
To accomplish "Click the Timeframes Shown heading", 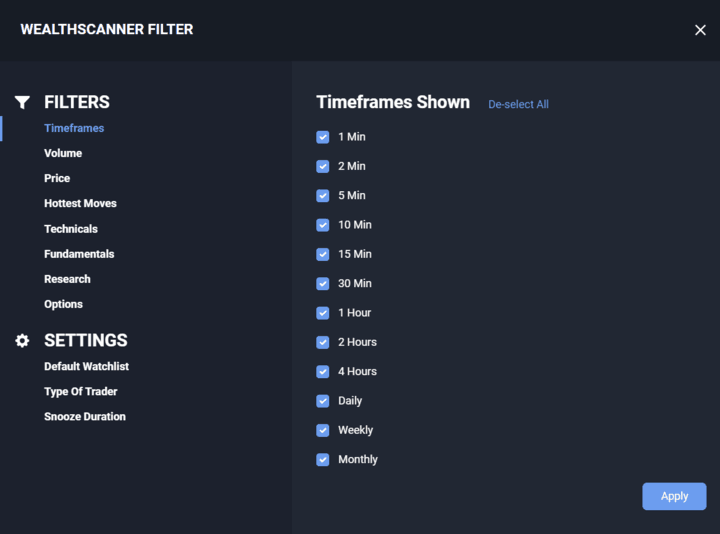I will [393, 102].
